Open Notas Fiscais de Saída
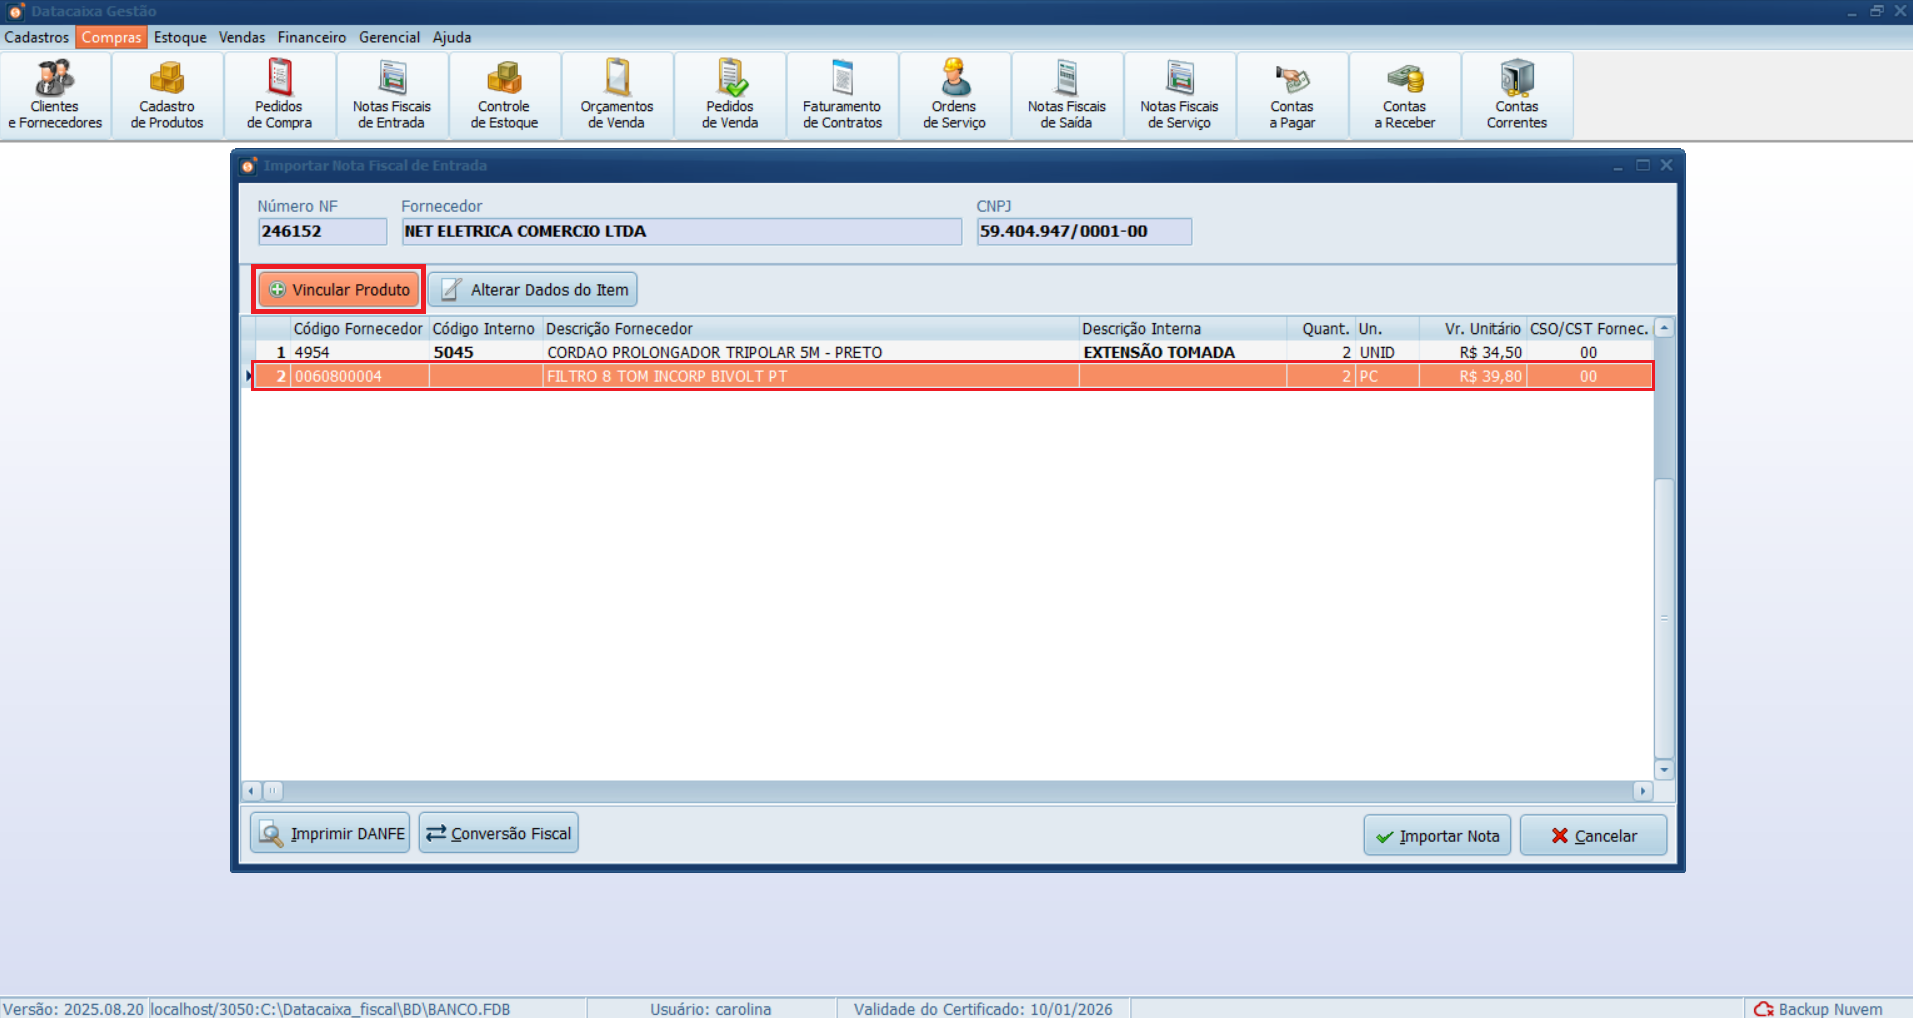This screenshot has width=1913, height=1018. (1066, 95)
